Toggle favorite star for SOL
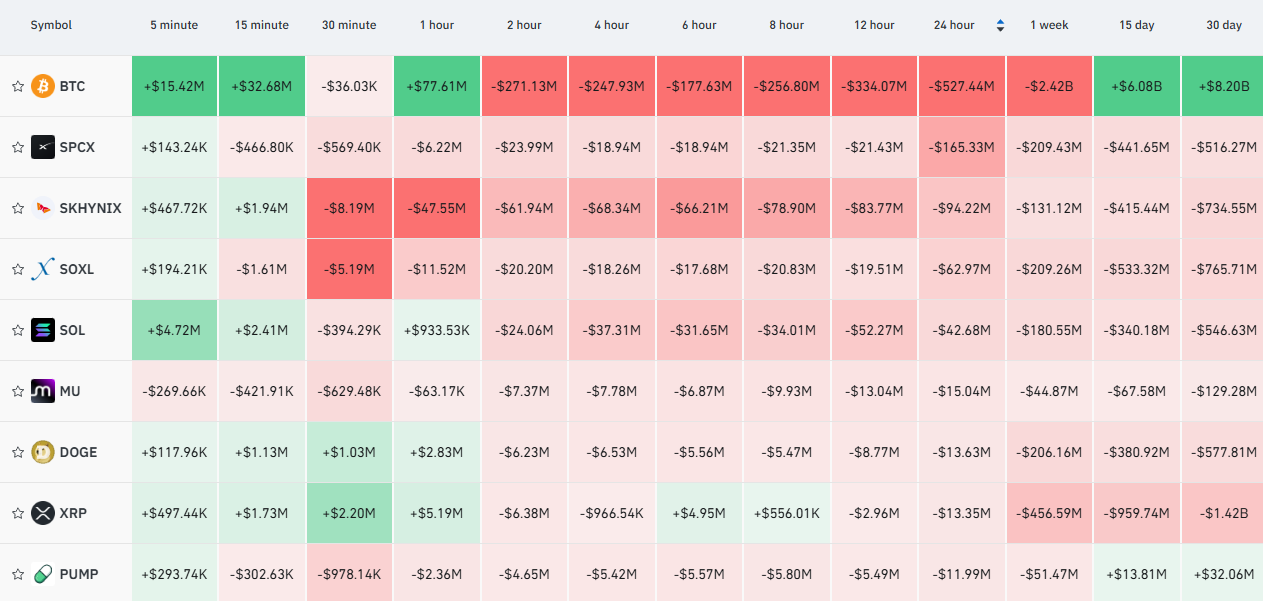Viewport: 1263px width, 601px height. pos(17,330)
